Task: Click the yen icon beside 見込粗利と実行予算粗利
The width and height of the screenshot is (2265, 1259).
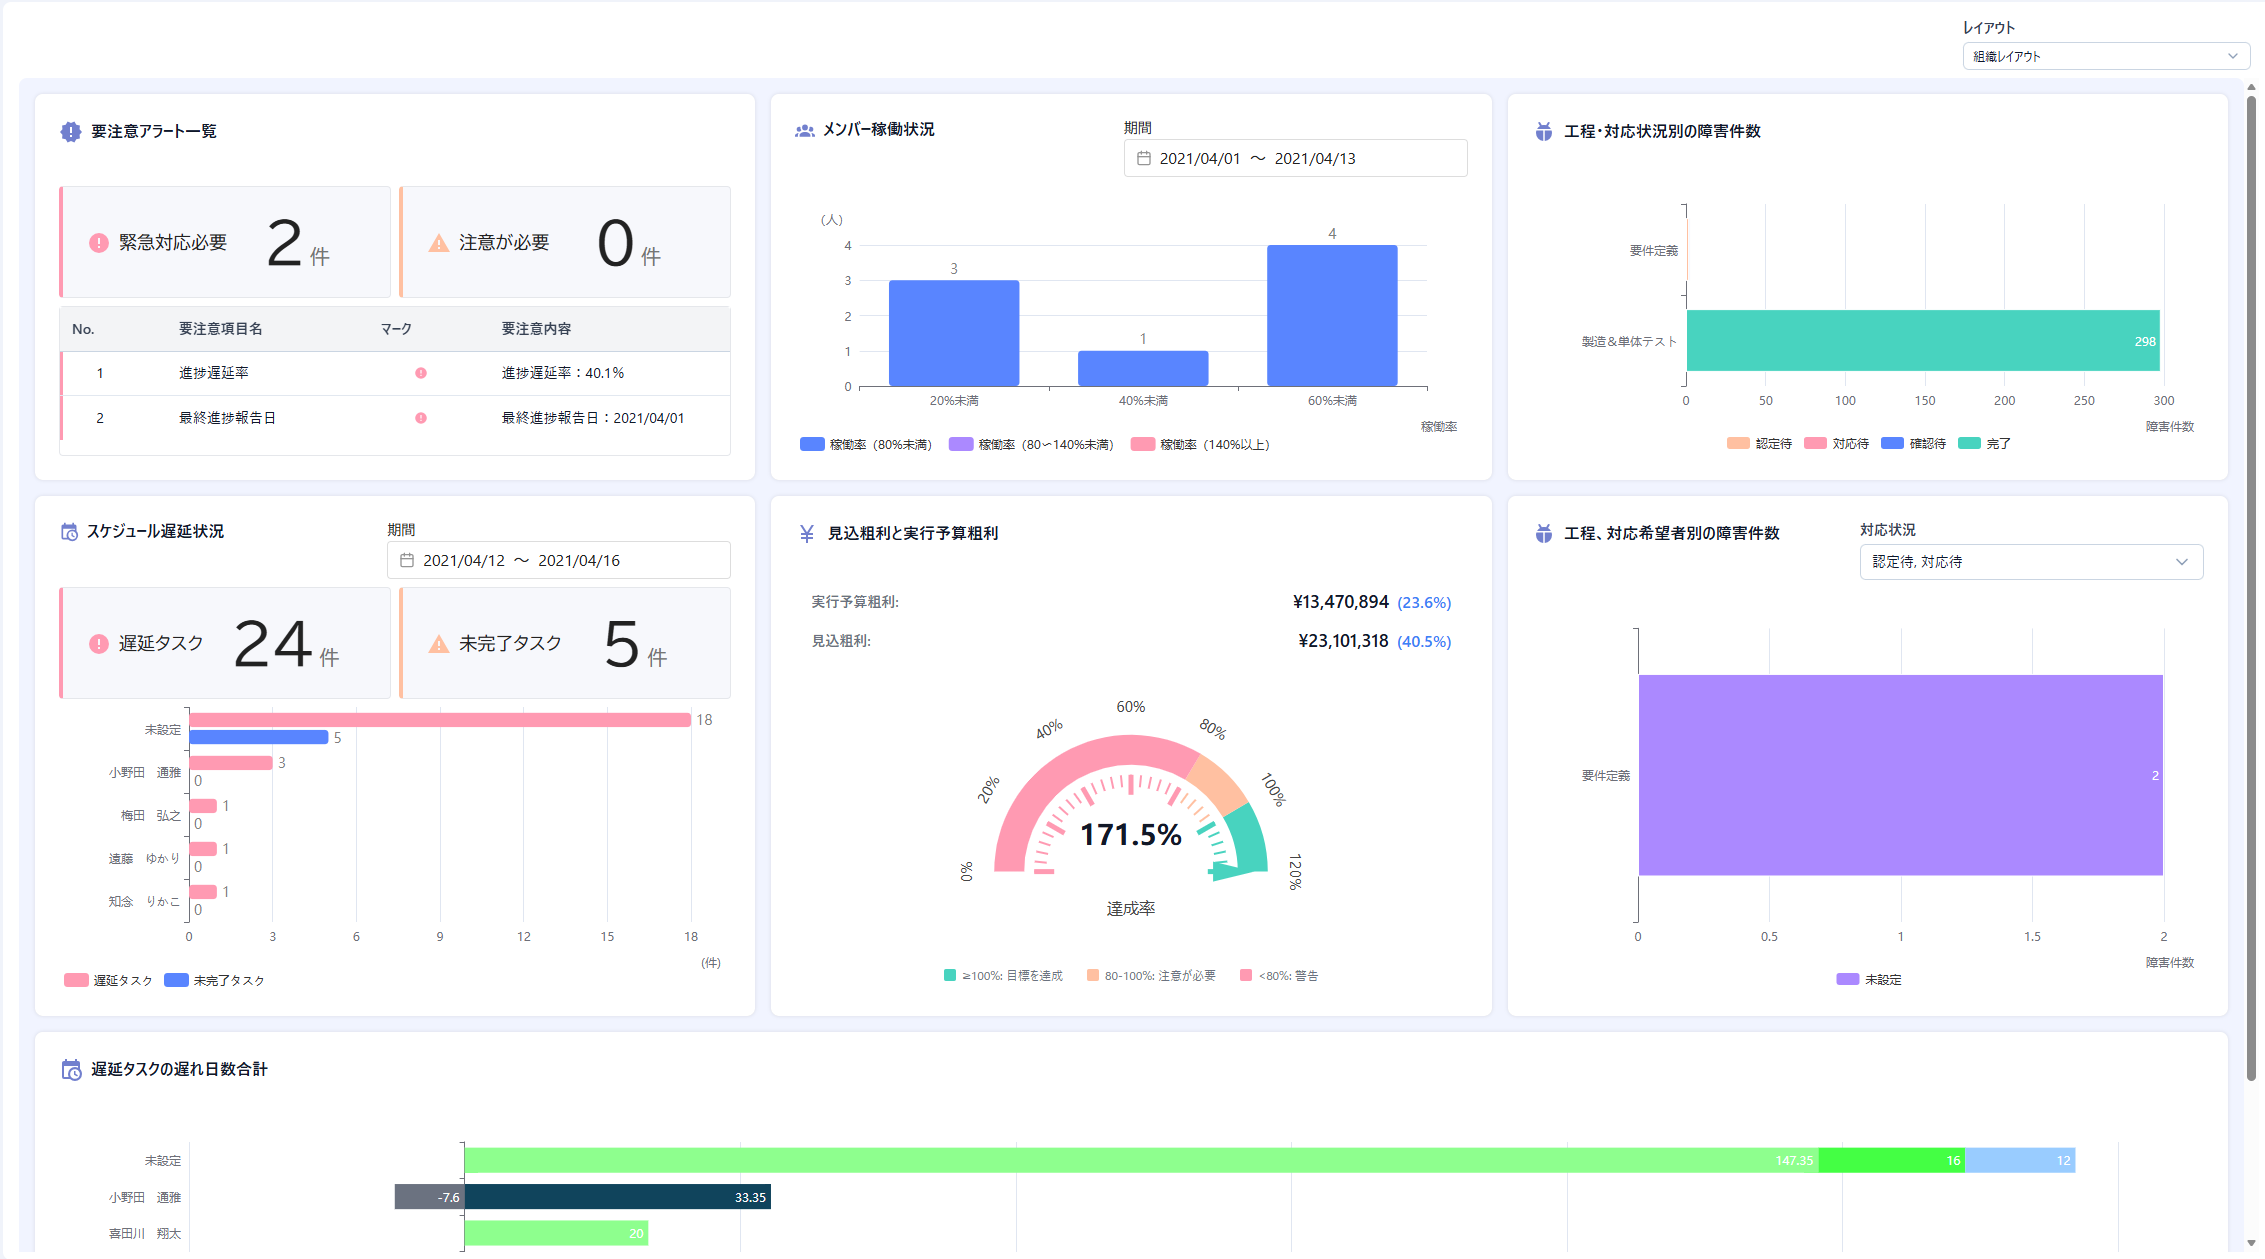Action: click(x=807, y=534)
